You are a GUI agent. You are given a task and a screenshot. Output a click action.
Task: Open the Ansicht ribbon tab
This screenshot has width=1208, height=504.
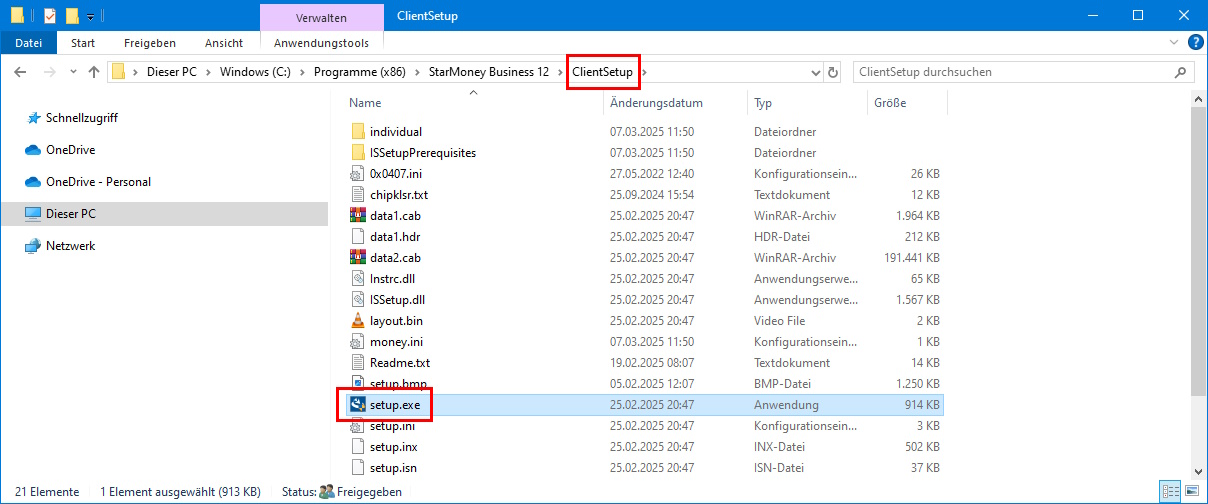click(224, 43)
